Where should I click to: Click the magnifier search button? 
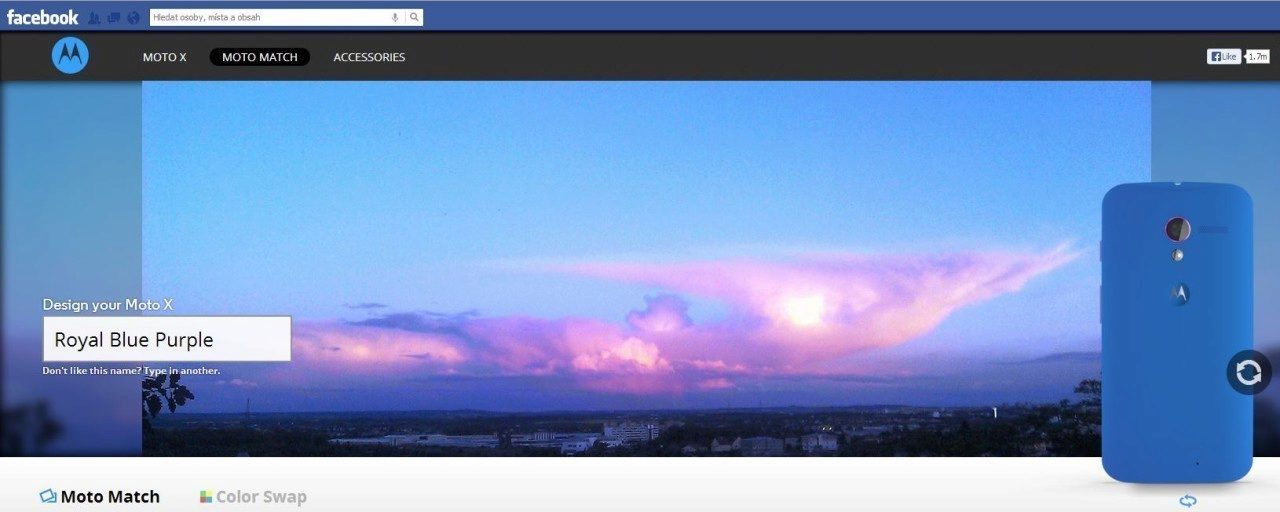pyautogui.click(x=414, y=17)
